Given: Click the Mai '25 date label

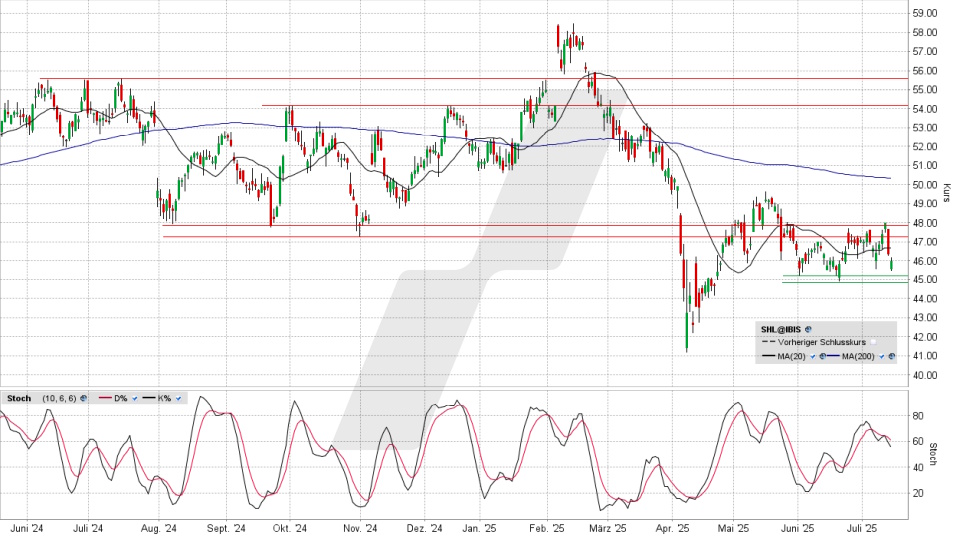Looking at the screenshot, I should point(733,528).
